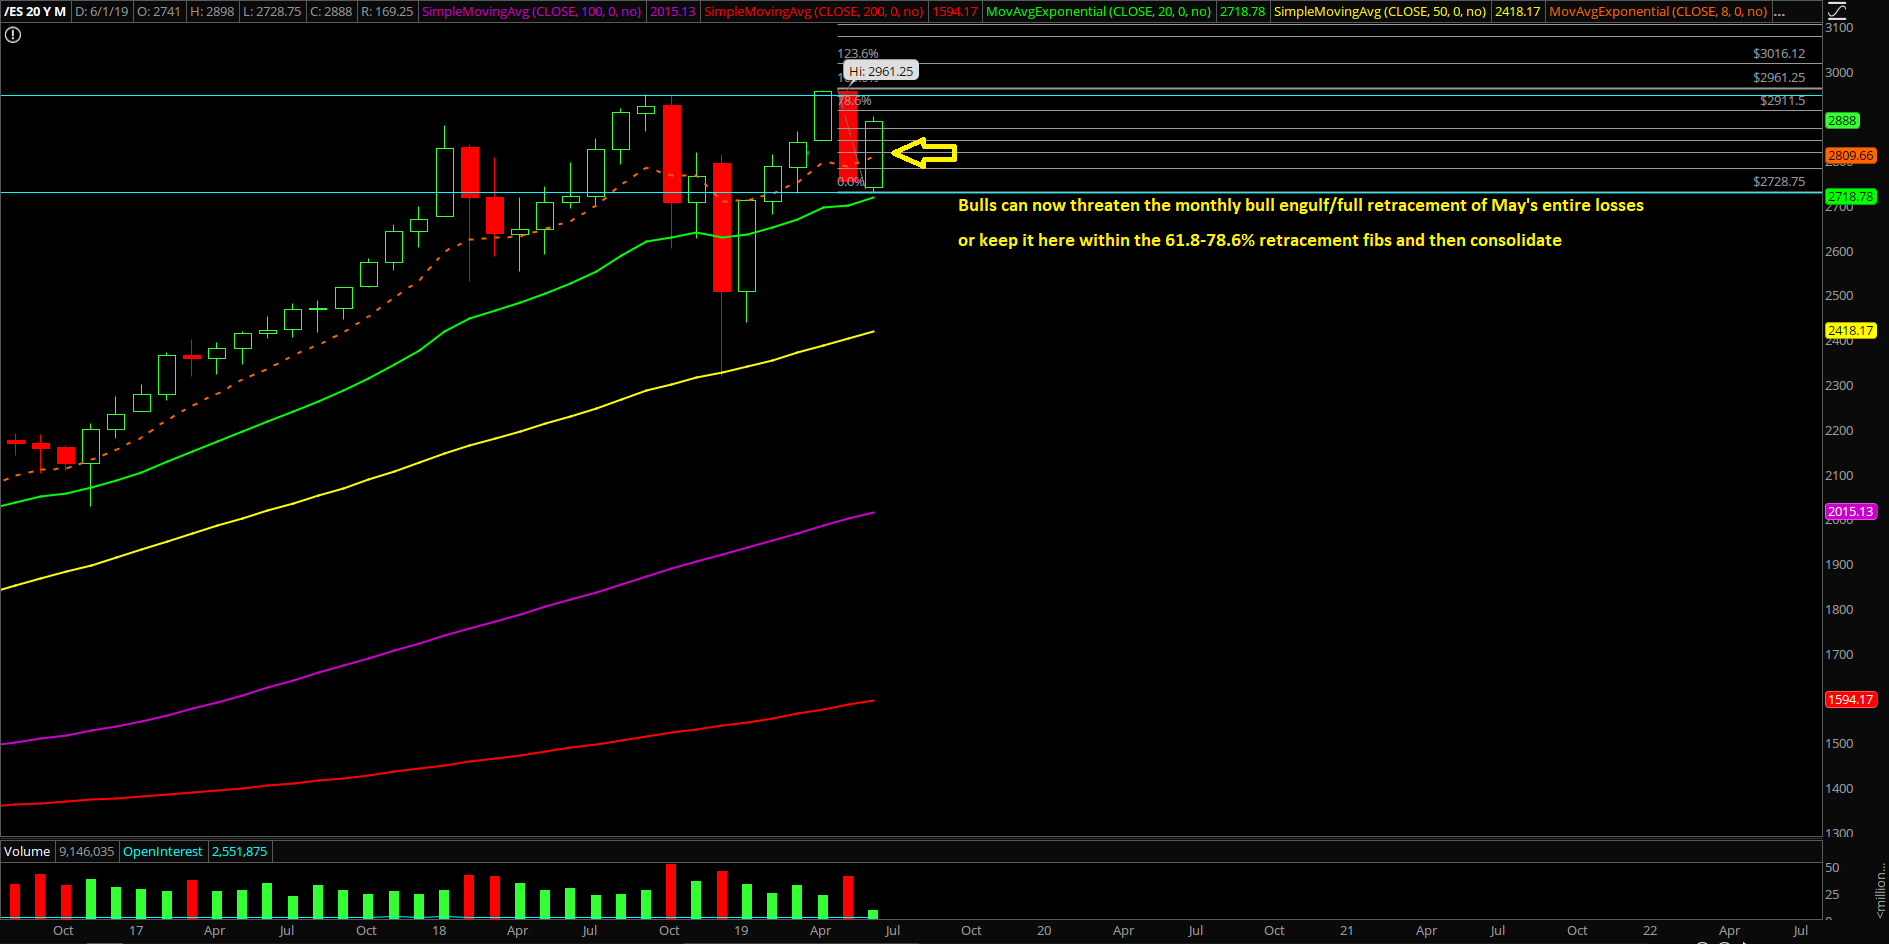Click the R: 169.25 range value
This screenshot has width=1889, height=944.
387,12
